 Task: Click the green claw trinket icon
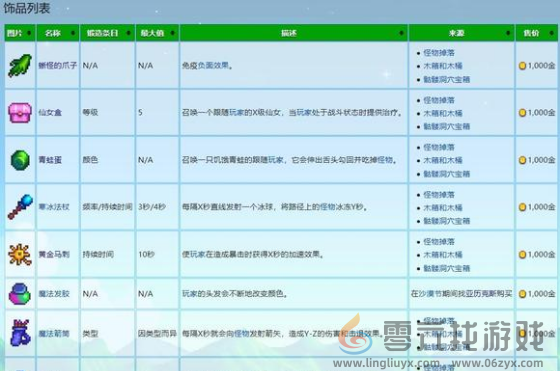[20, 65]
